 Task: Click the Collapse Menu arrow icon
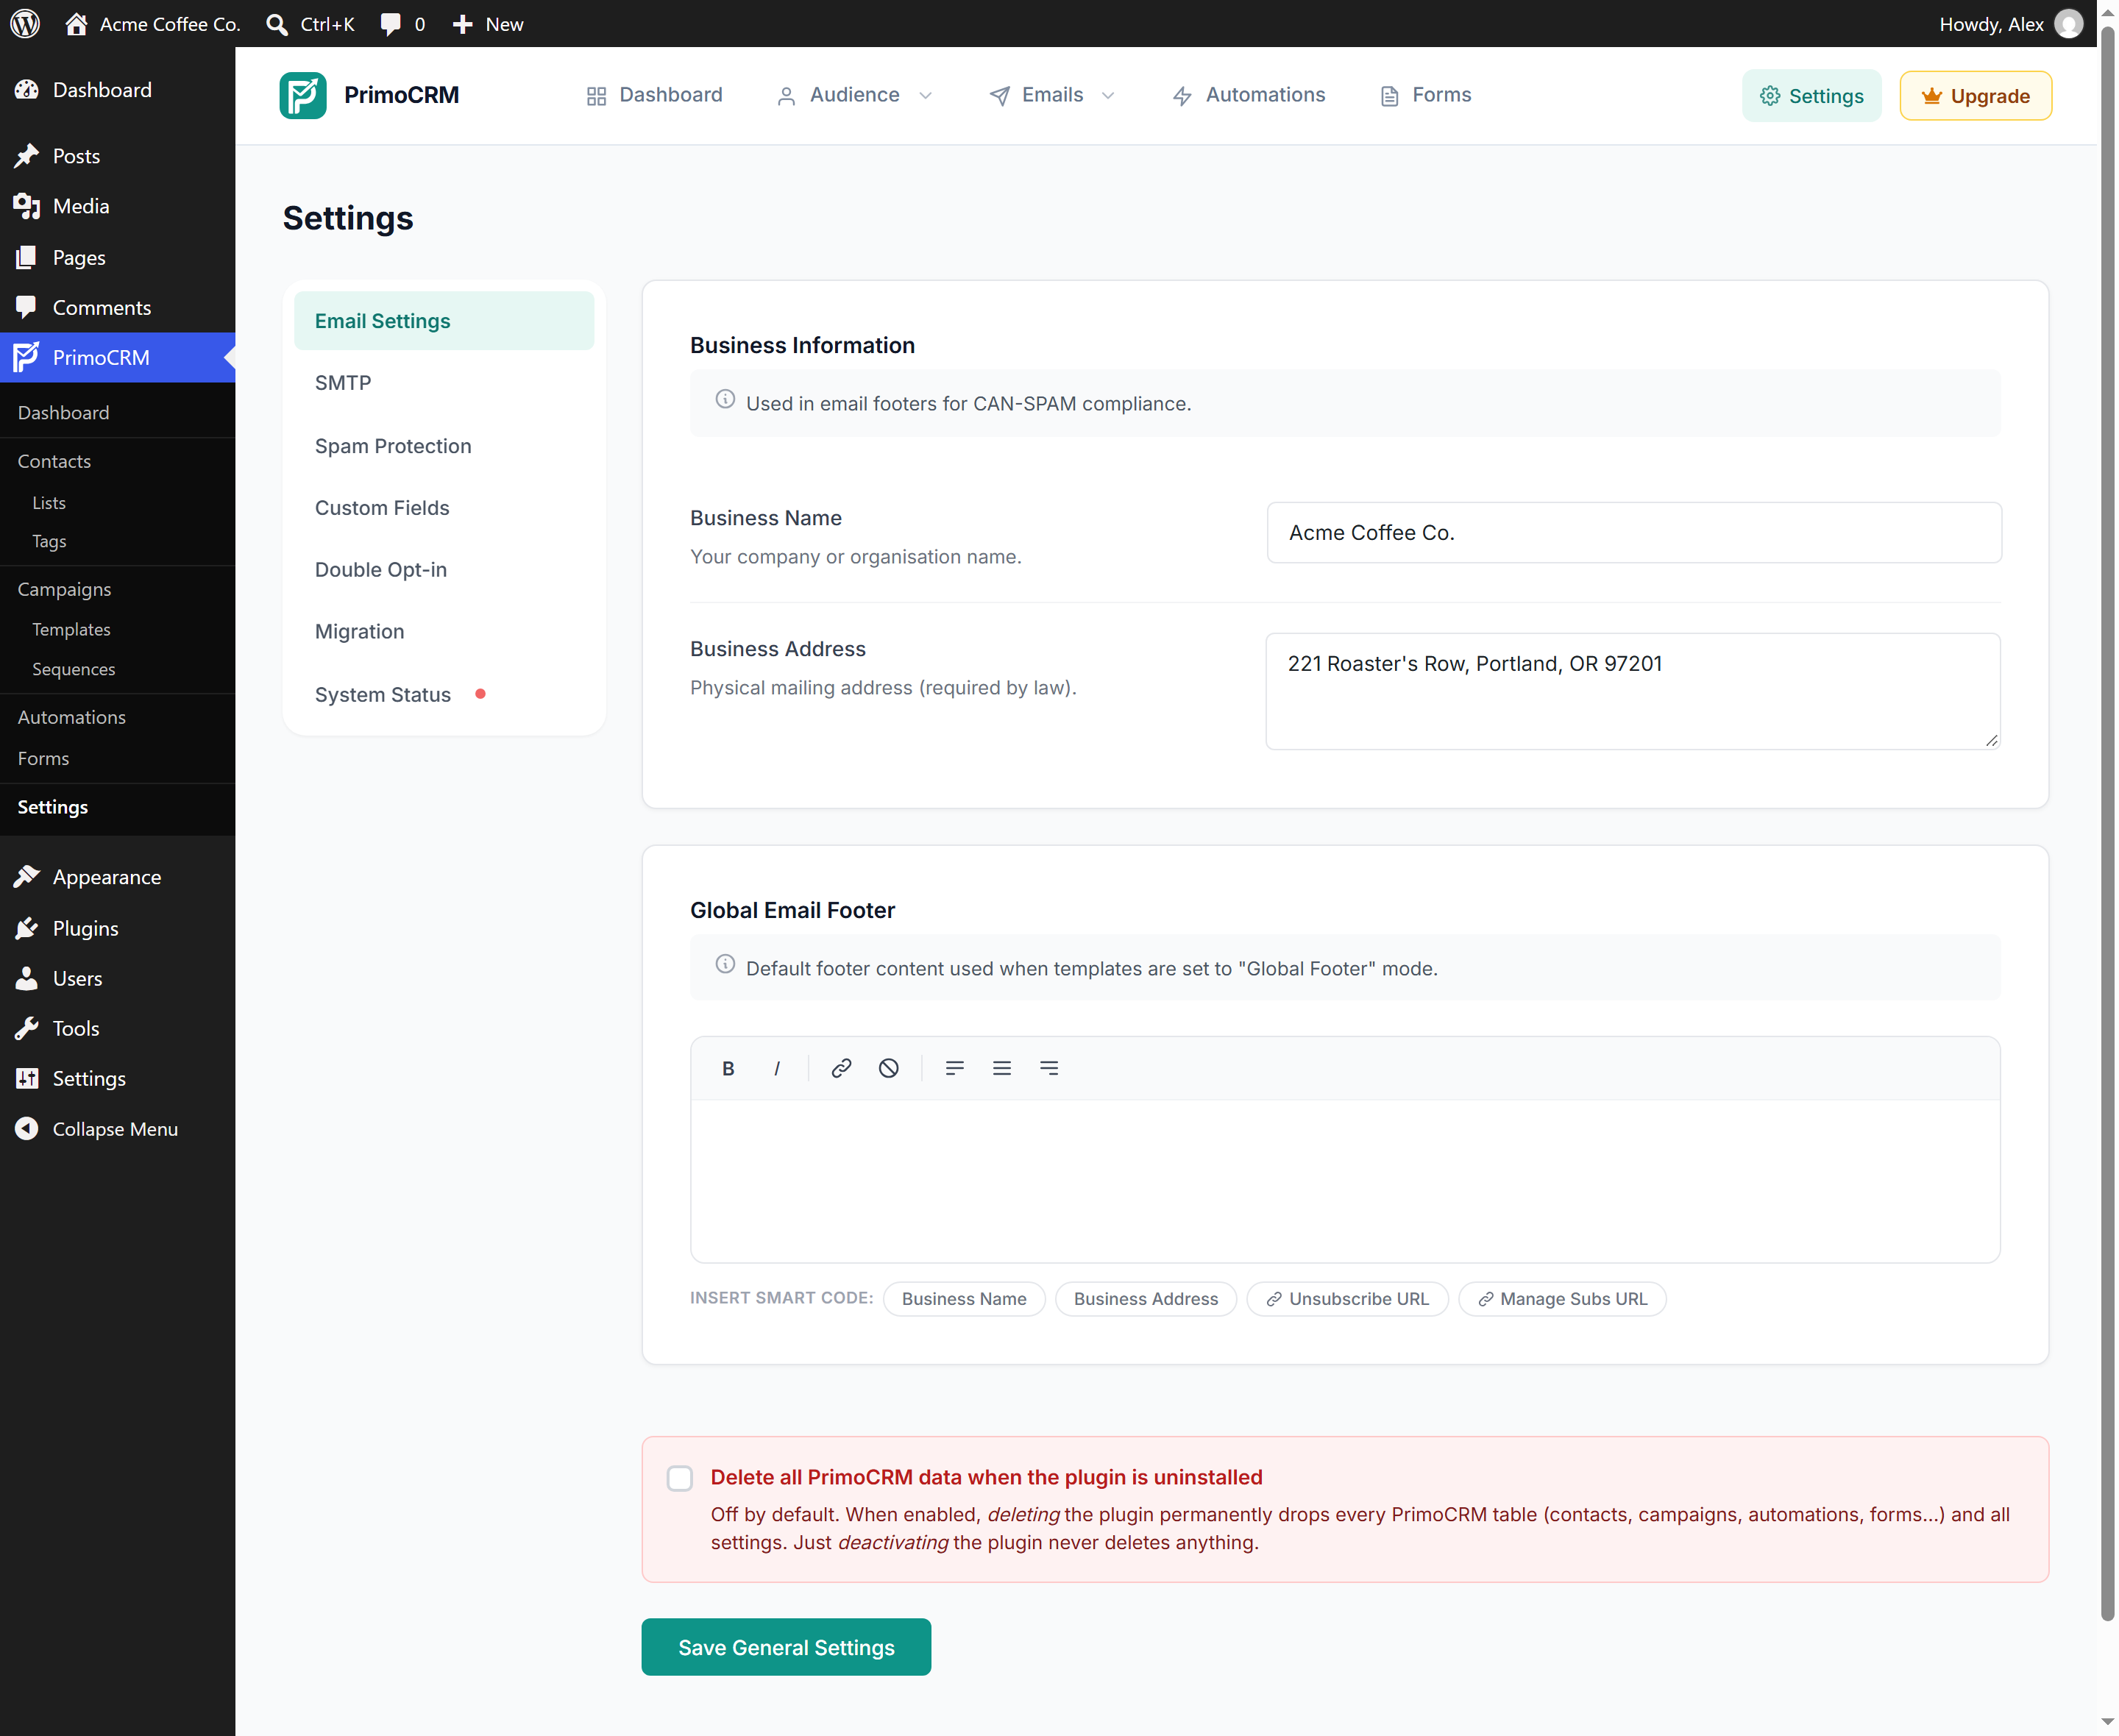pos(27,1129)
